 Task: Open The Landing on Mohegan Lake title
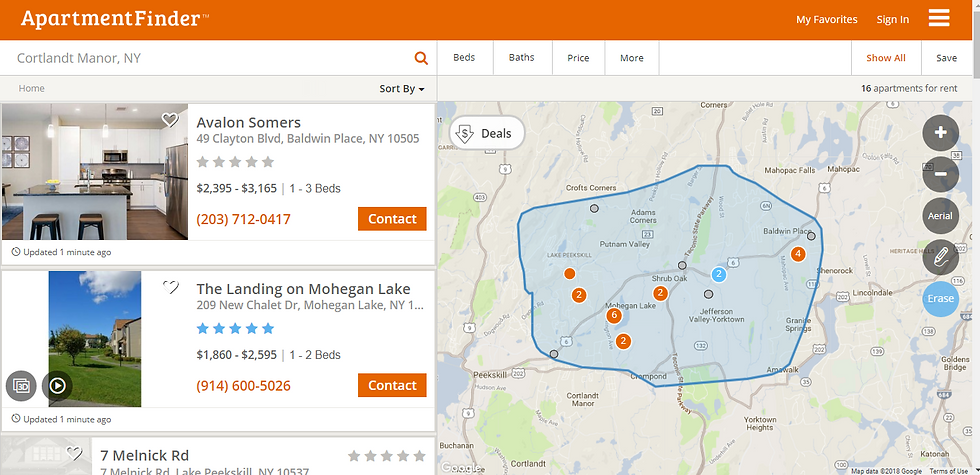tap(303, 289)
